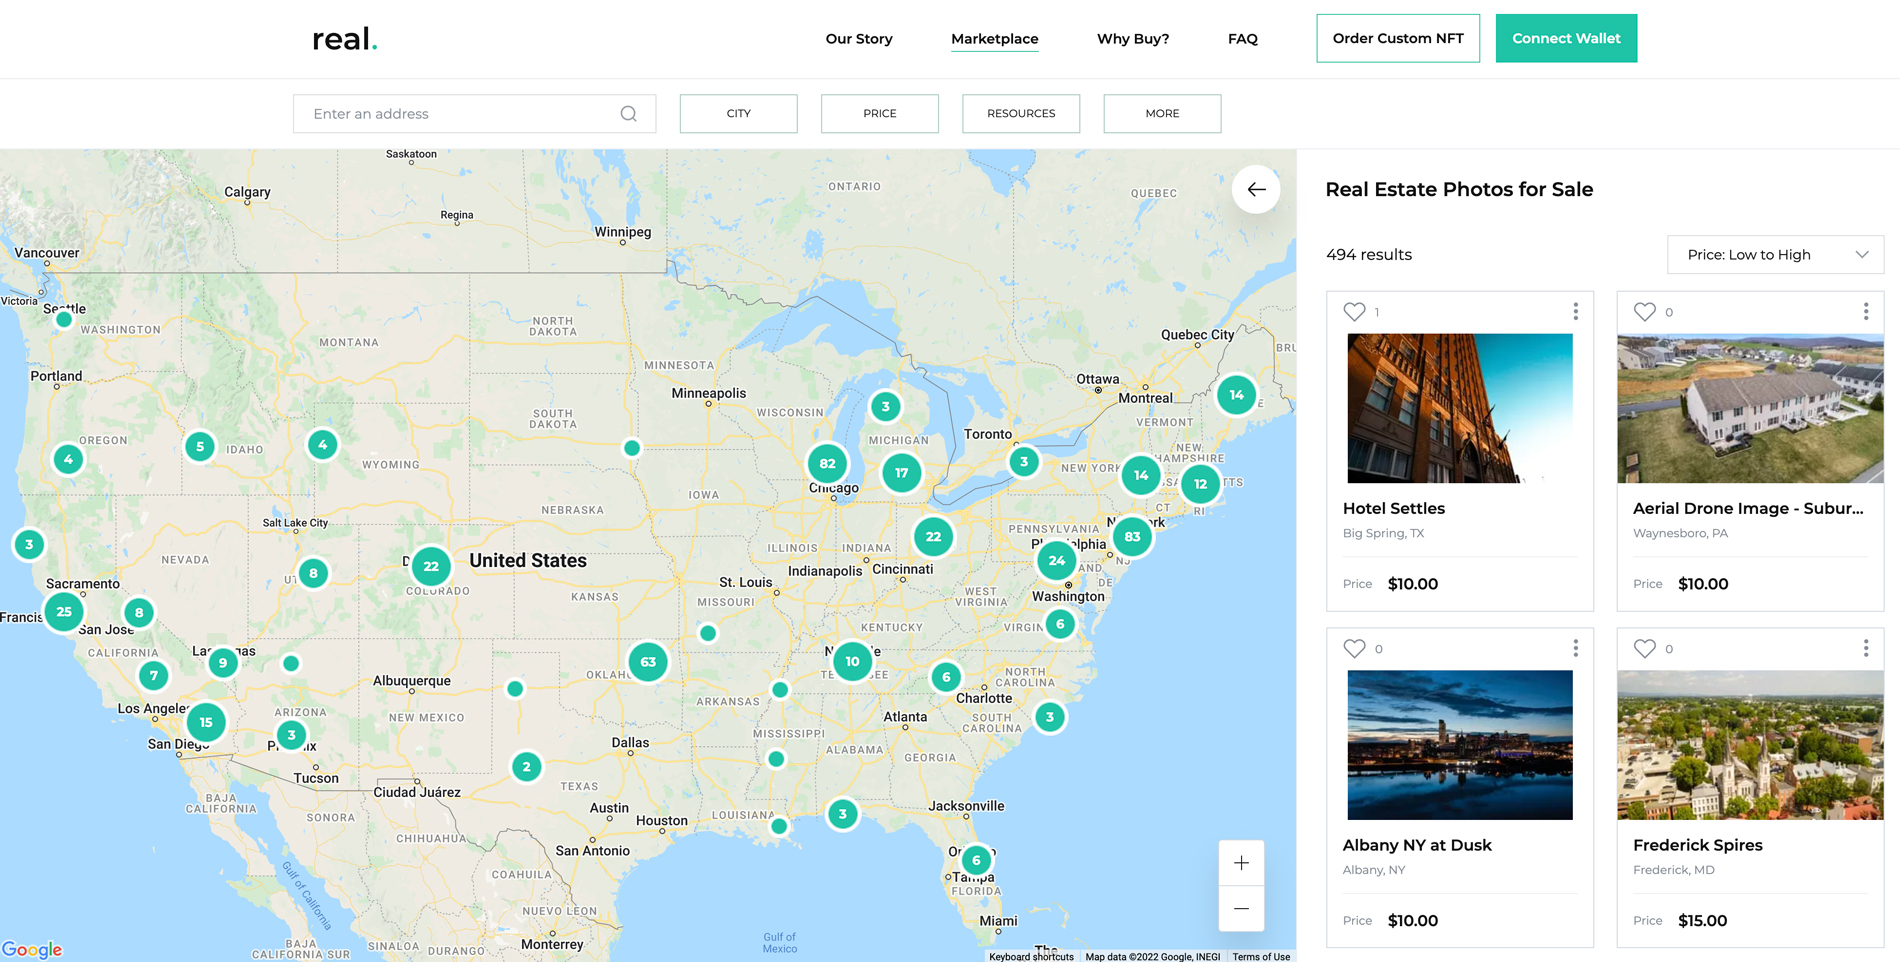Click the Chicago cluster marker showing 82
Image resolution: width=1900 pixels, height=962 pixels.
click(x=827, y=463)
